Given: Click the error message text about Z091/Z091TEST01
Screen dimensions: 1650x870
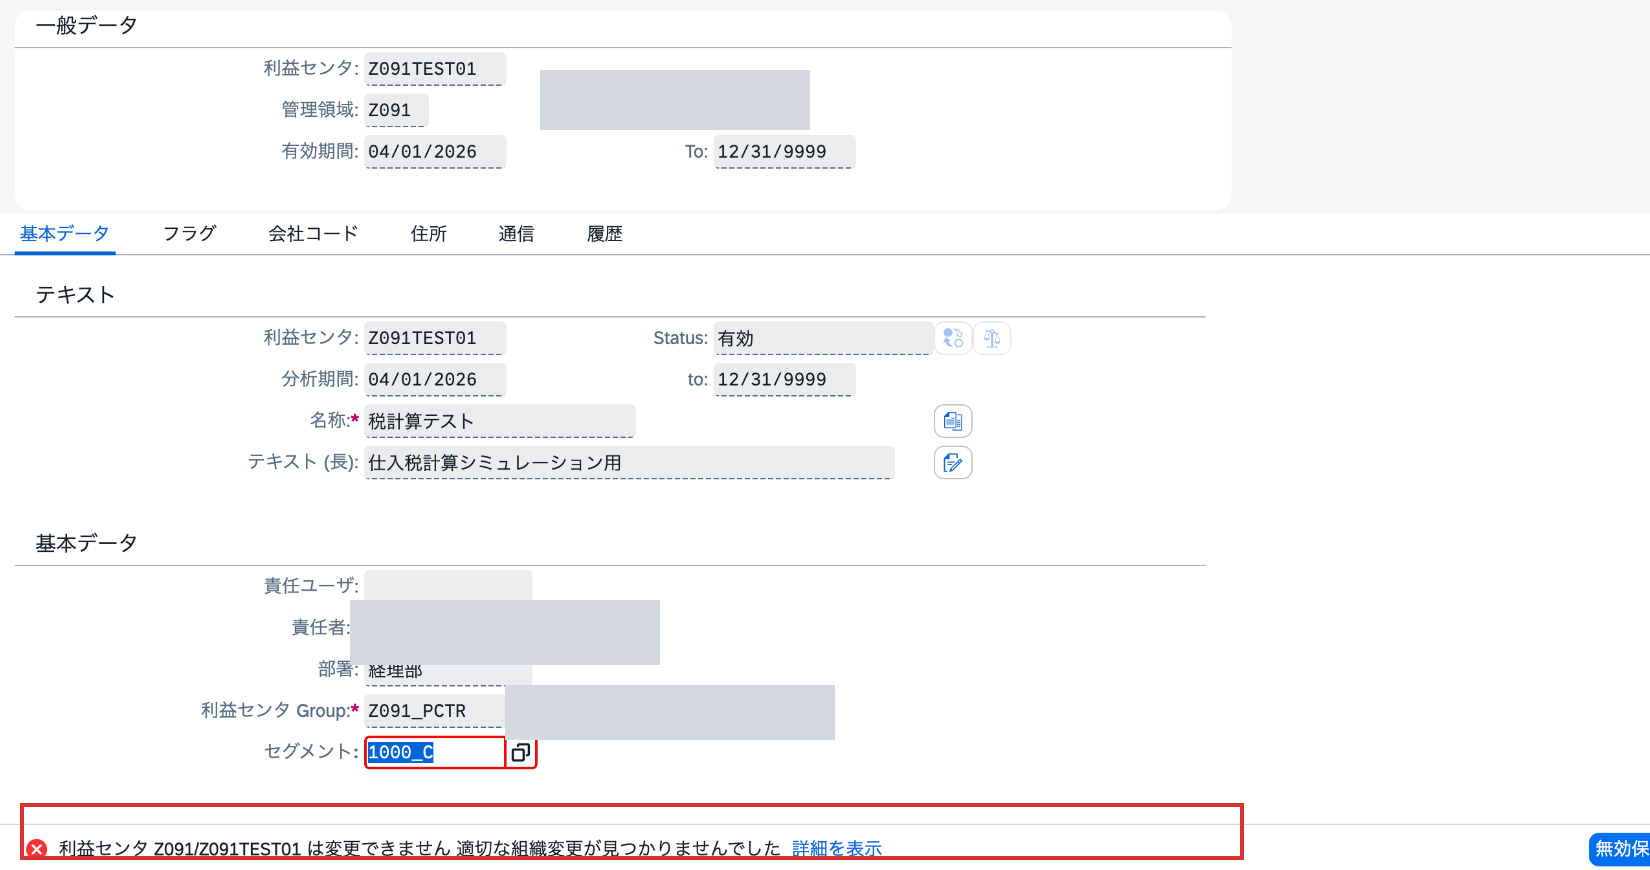Looking at the screenshot, I should pyautogui.click(x=419, y=849).
